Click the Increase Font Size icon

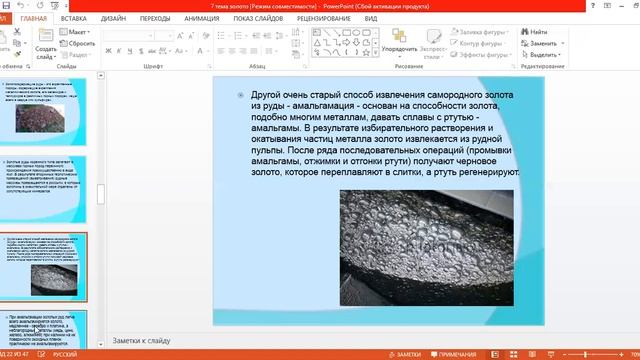click(x=180, y=36)
